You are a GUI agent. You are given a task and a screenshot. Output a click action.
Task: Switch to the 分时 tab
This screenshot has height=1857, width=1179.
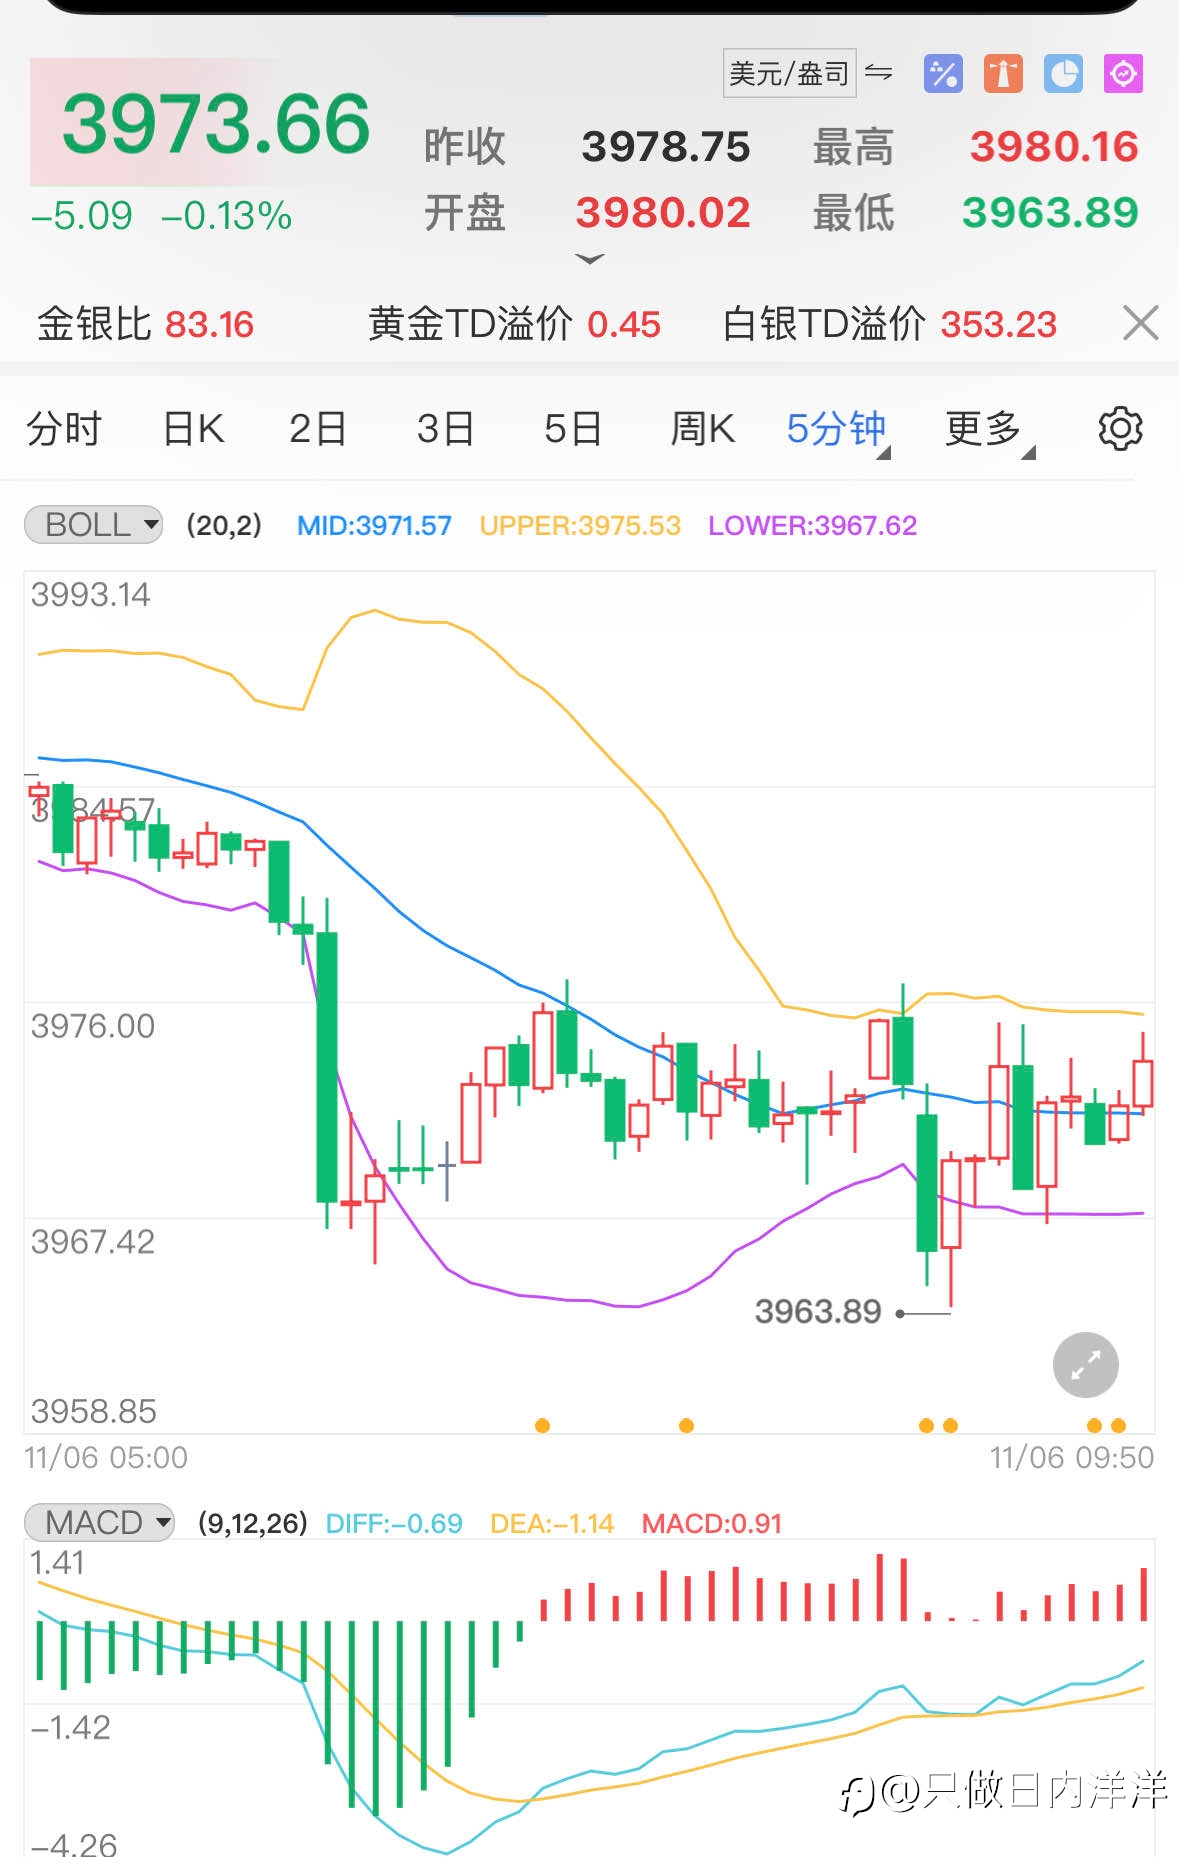click(64, 430)
